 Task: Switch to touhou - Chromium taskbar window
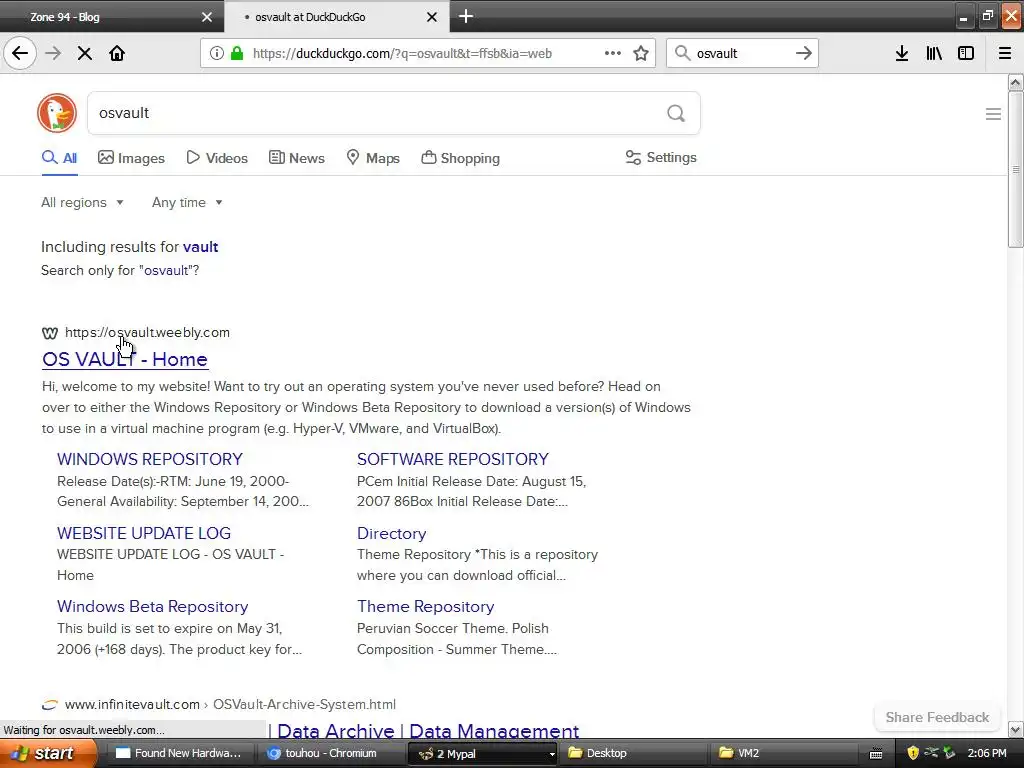(x=330, y=754)
